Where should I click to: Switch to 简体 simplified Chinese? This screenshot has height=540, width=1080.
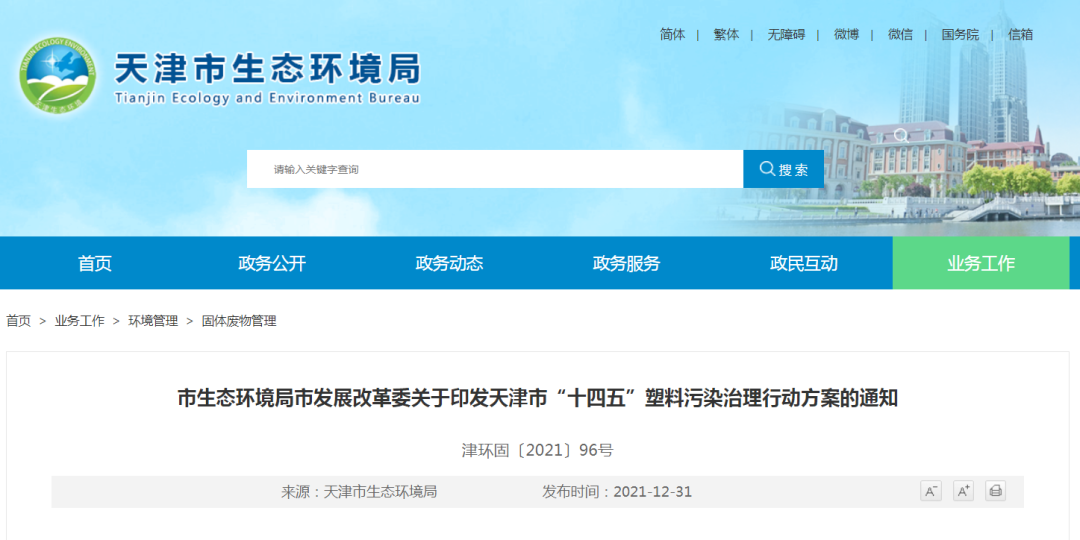[x=673, y=34]
